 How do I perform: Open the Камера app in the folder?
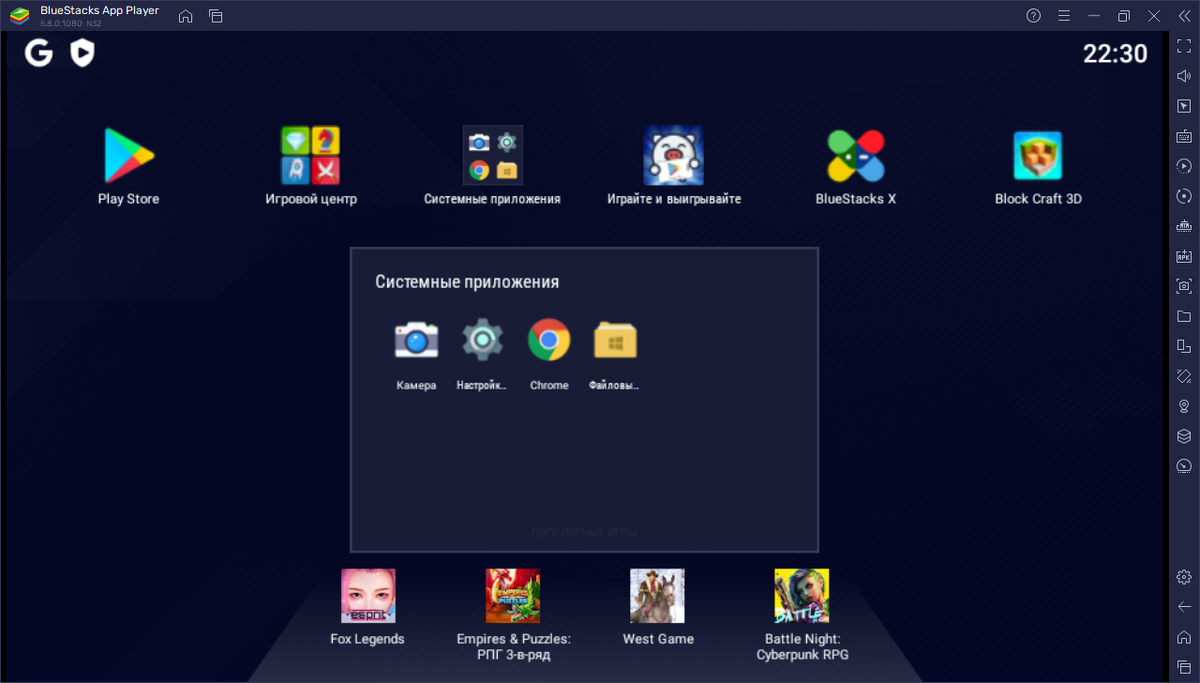pyautogui.click(x=416, y=341)
